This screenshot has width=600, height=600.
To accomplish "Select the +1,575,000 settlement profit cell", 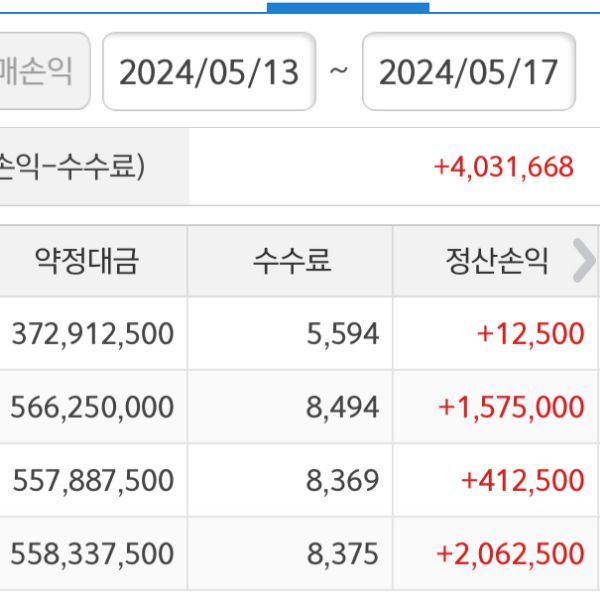I will click(511, 407).
